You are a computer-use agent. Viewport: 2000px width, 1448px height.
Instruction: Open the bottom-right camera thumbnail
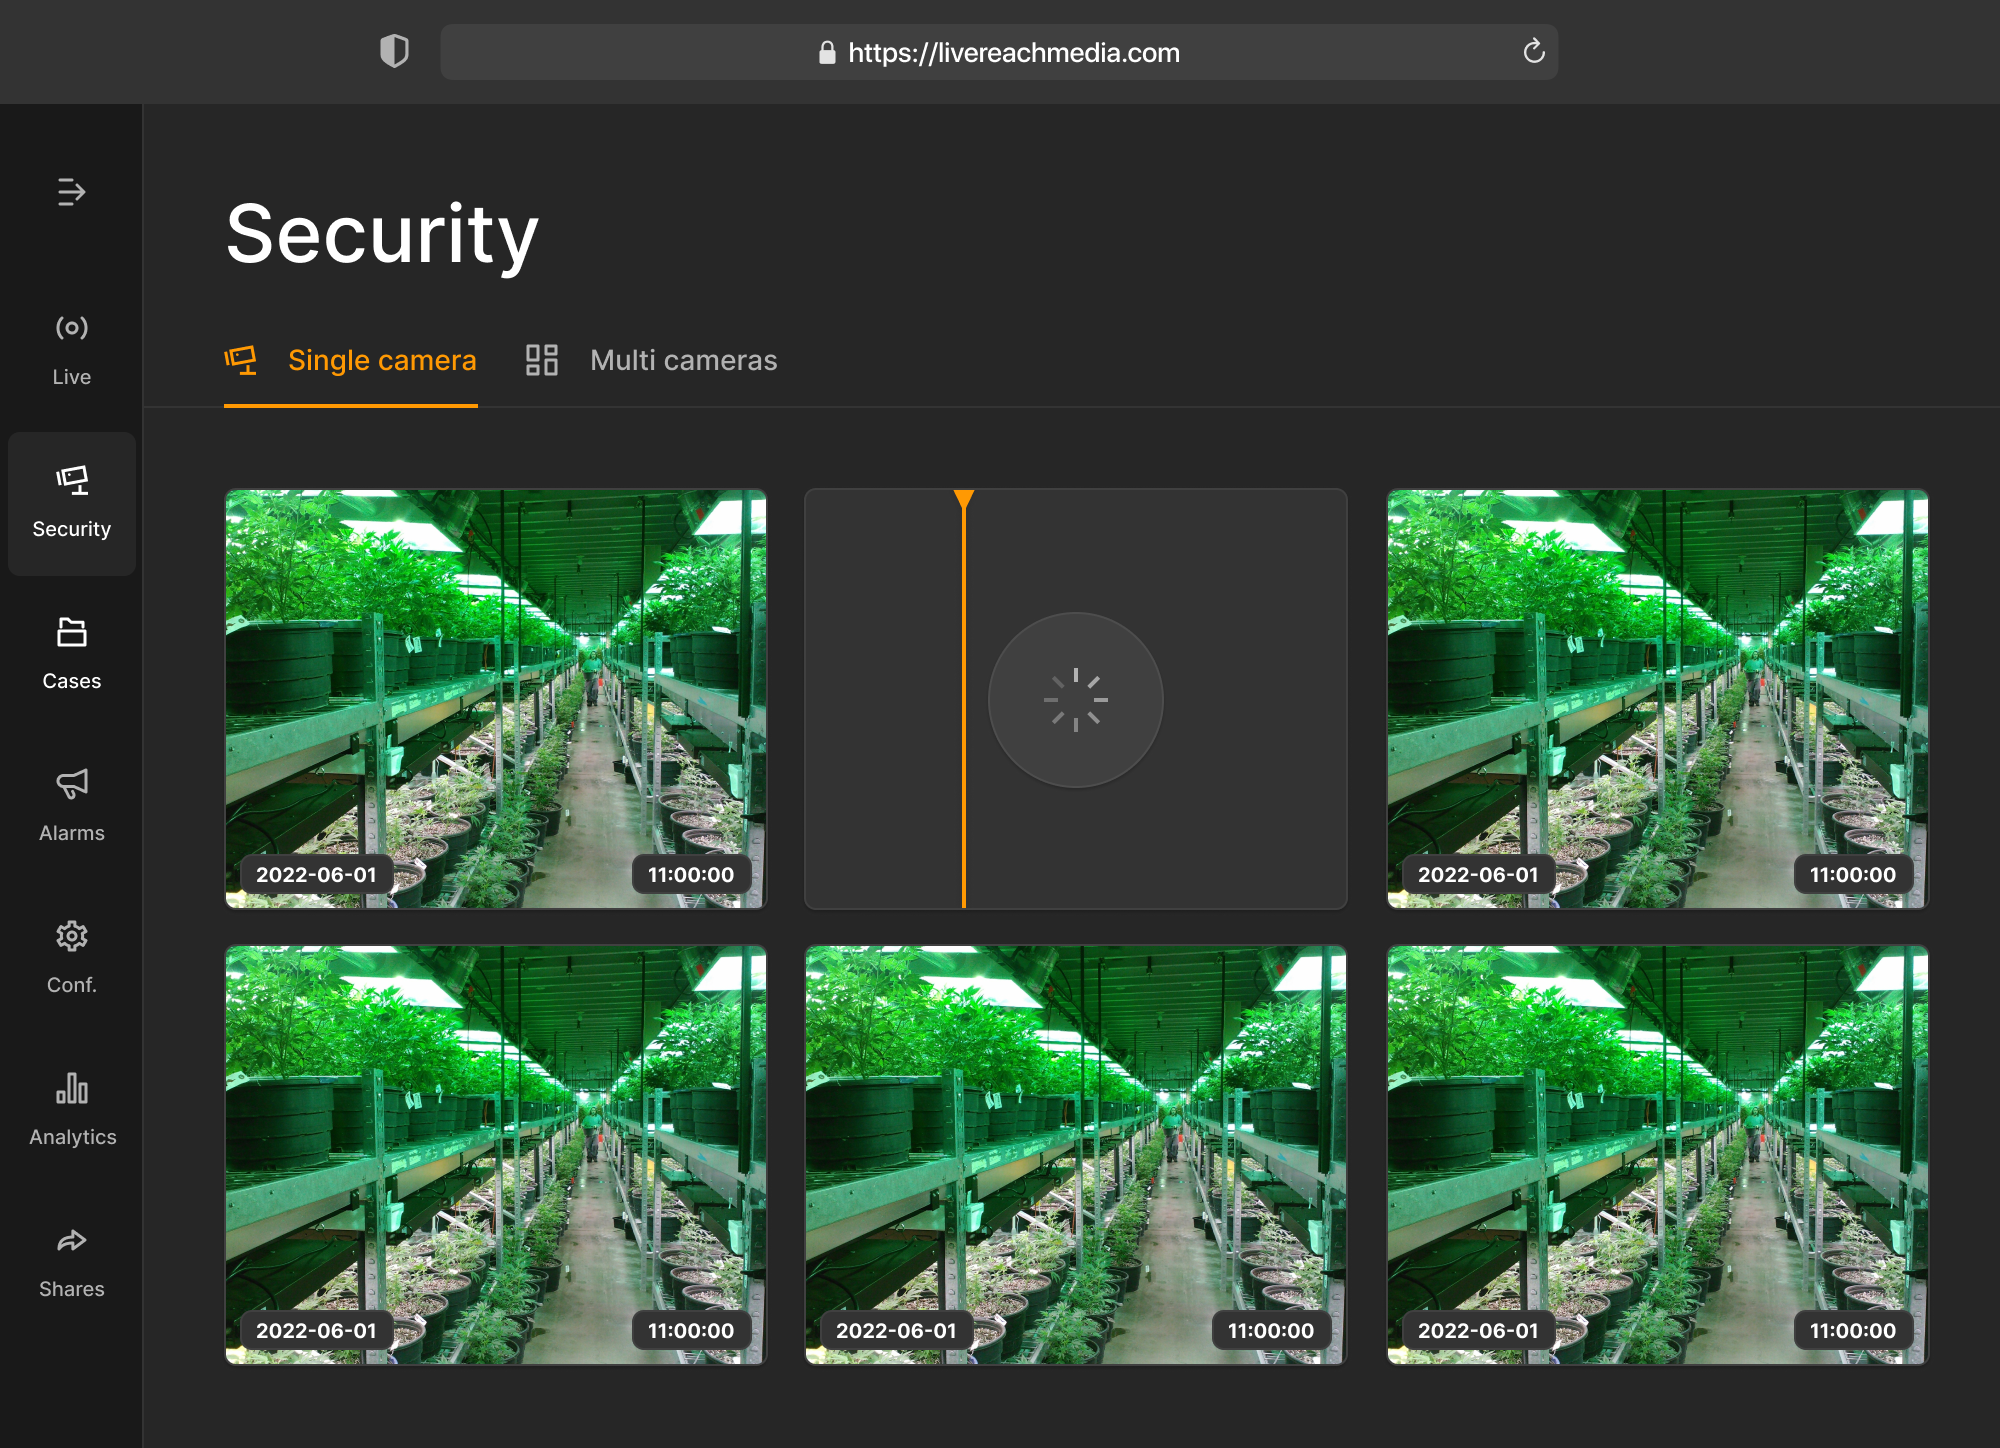[x=1657, y=1155]
